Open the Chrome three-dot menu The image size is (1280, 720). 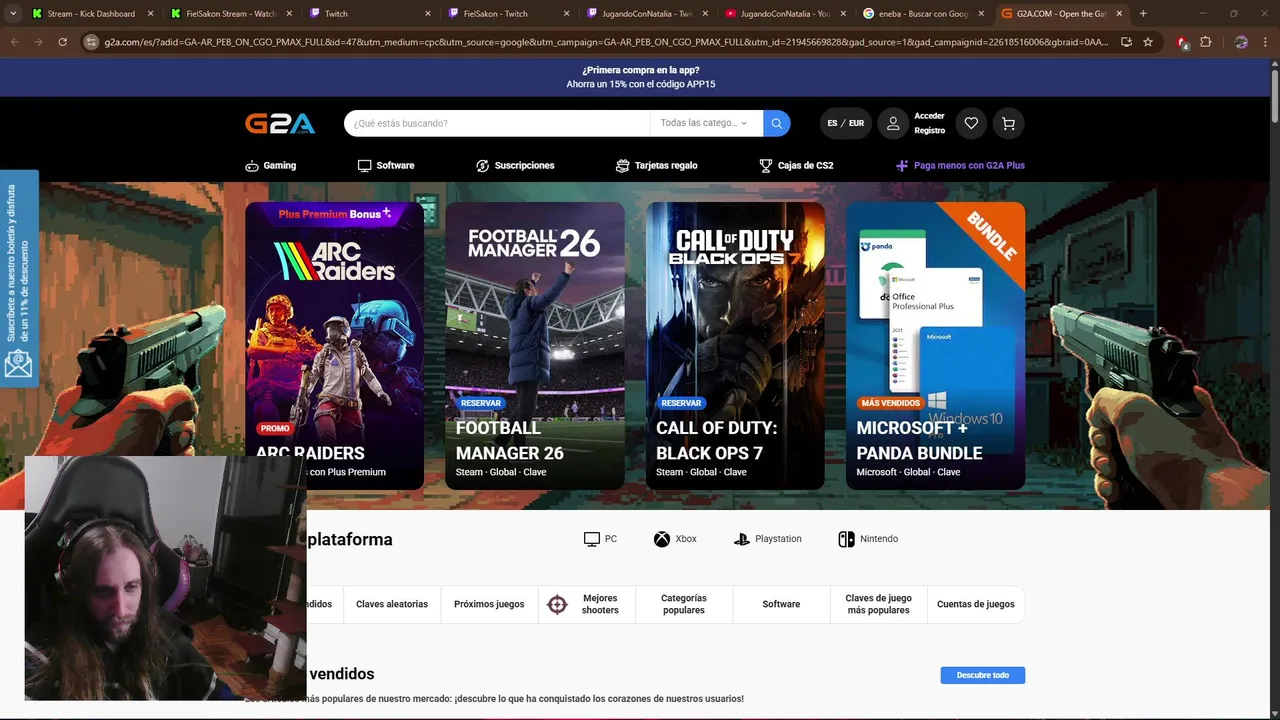click(x=1266, y=42)
